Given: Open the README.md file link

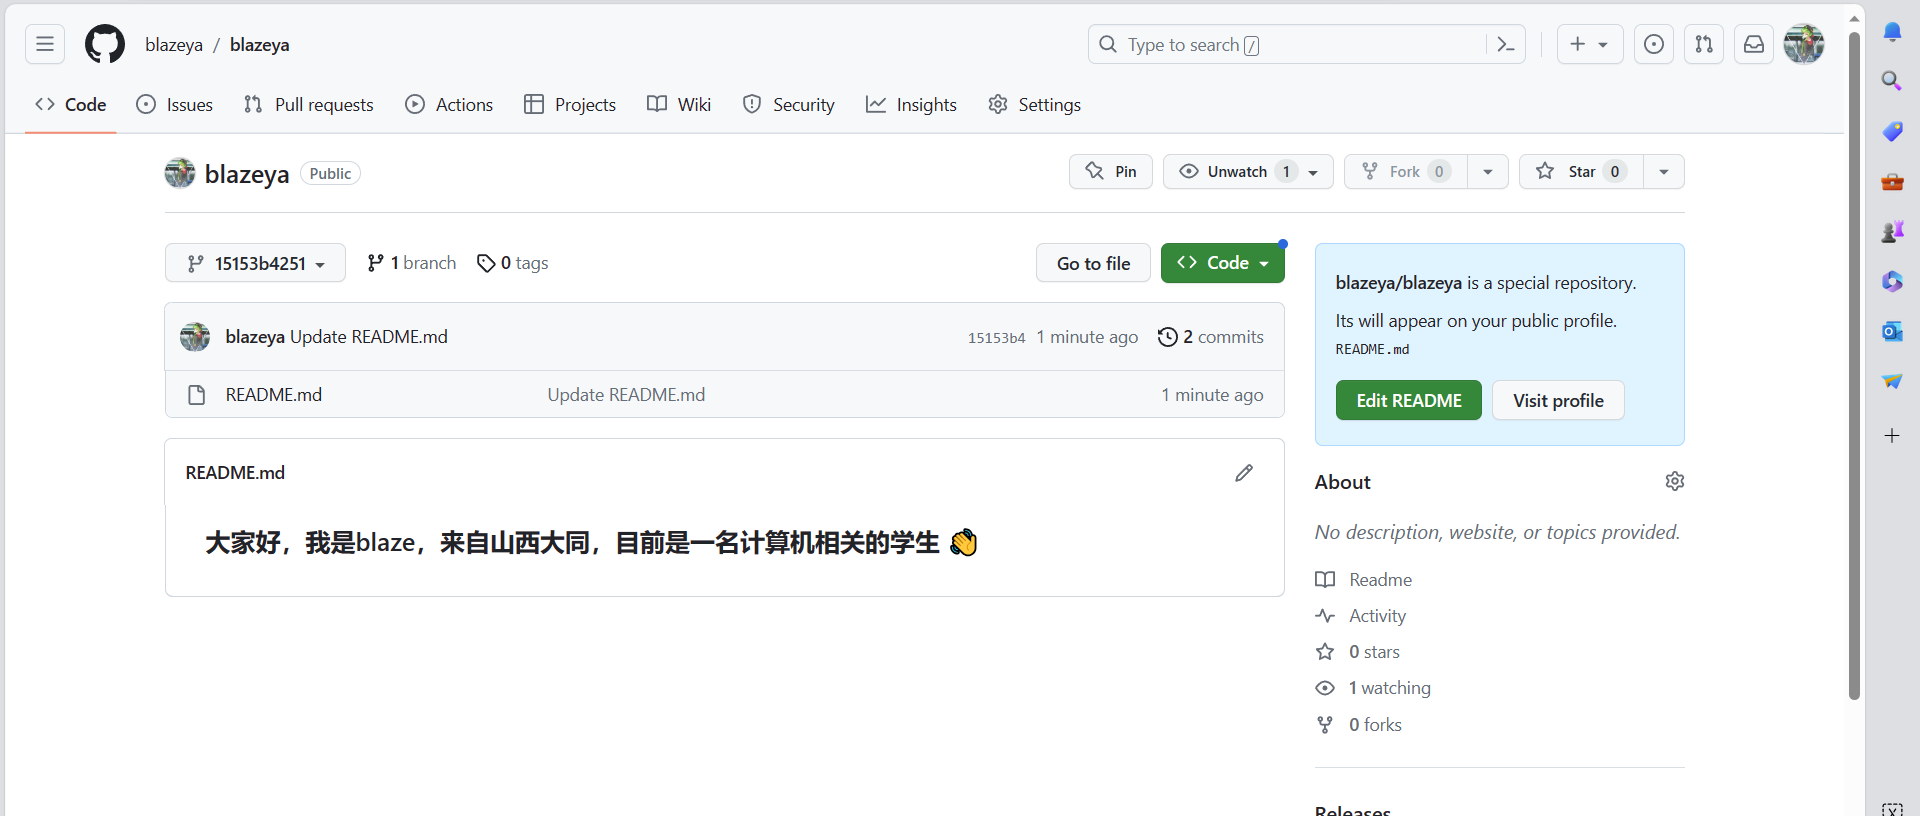Looking at the screenshot, I should click(x=274, y=395).
